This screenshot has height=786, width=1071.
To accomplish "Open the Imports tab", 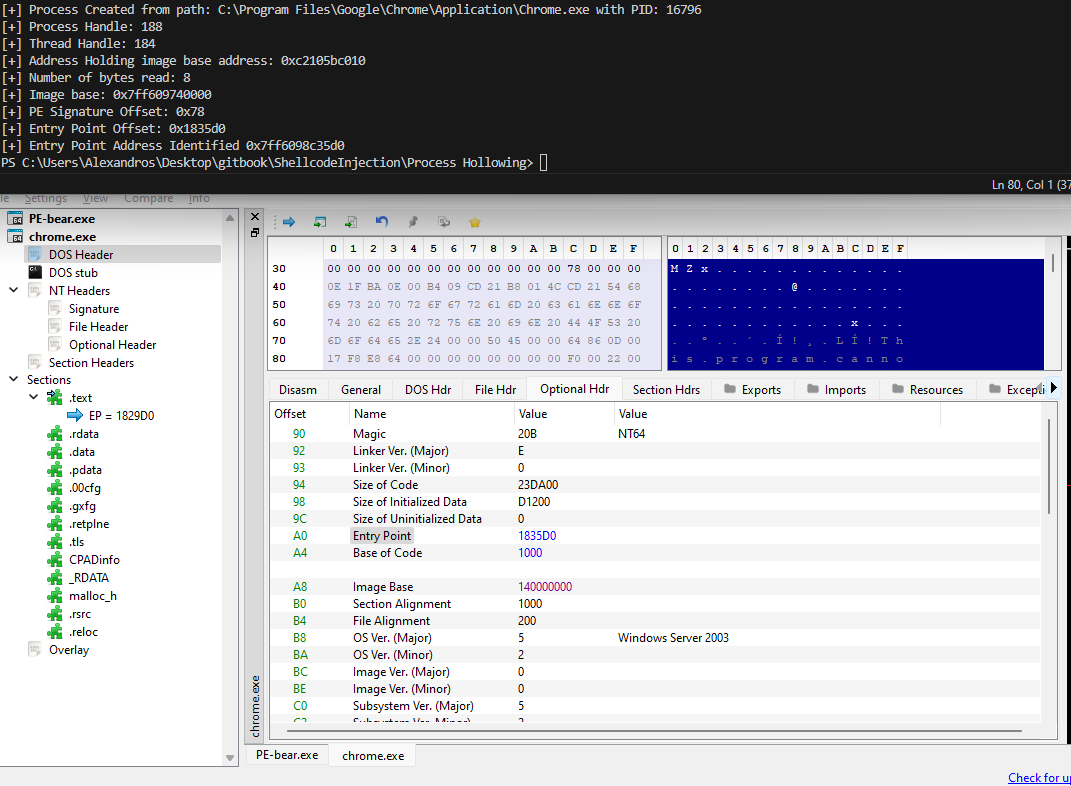I will [835, 390].
